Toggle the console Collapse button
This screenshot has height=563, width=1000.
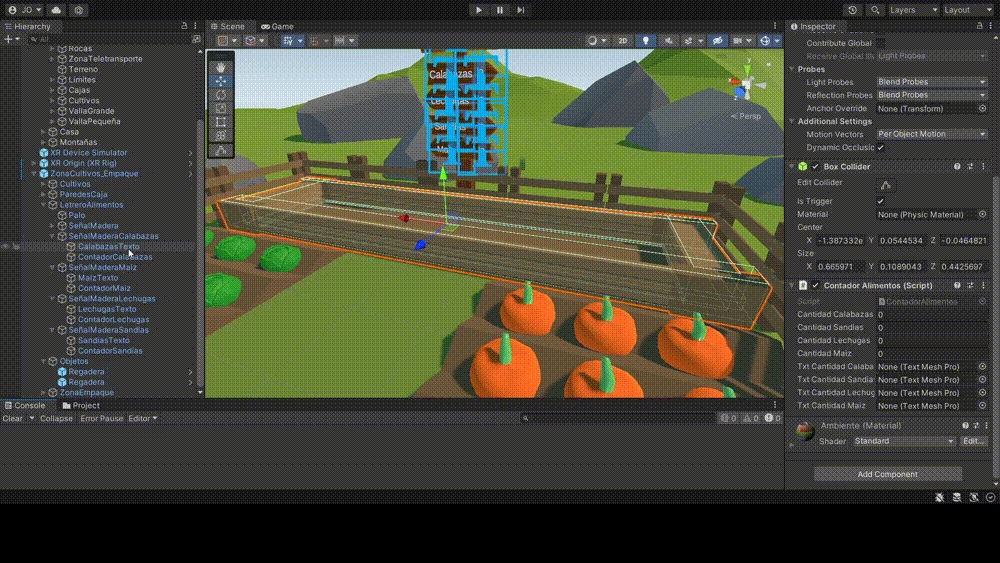pos(56,418)
